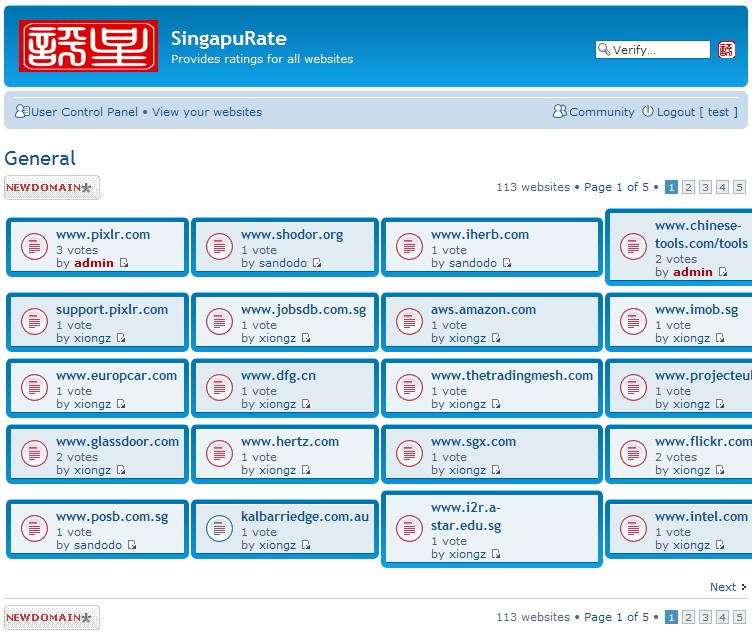Go to page 3 in top pagination
This screenshot has height=632, width=752.
(705, 187)
